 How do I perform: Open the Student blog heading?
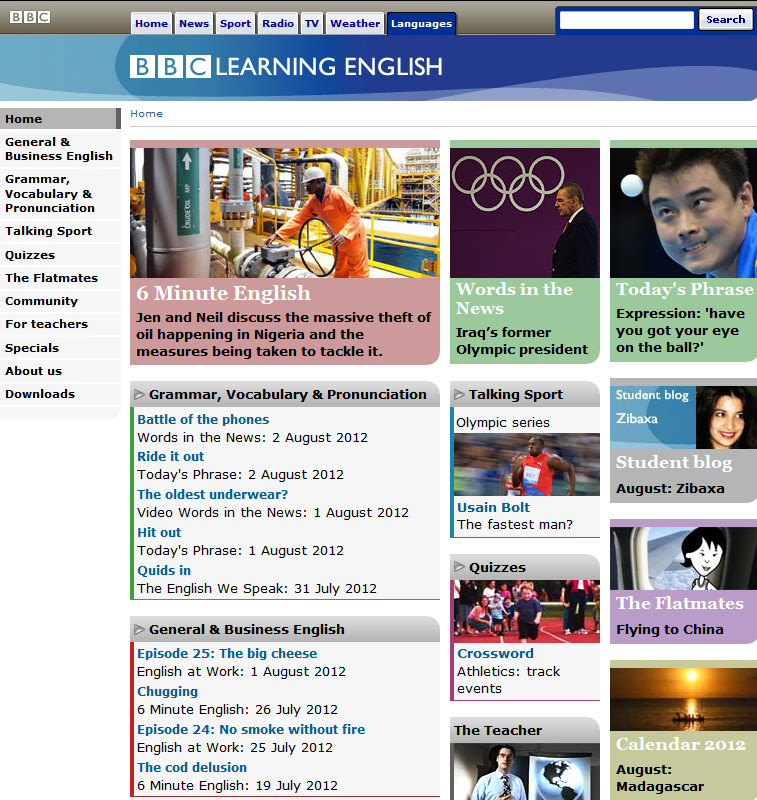(x=674, y=462)
